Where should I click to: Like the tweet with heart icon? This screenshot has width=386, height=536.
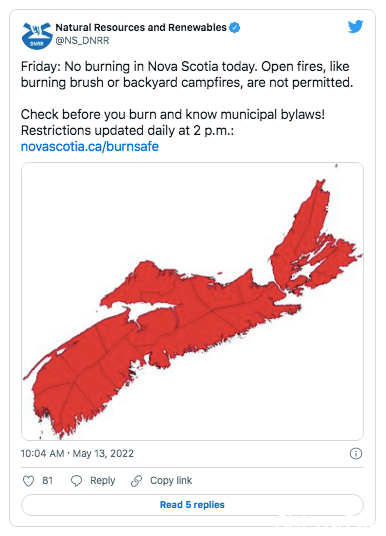tap(28, 481)
